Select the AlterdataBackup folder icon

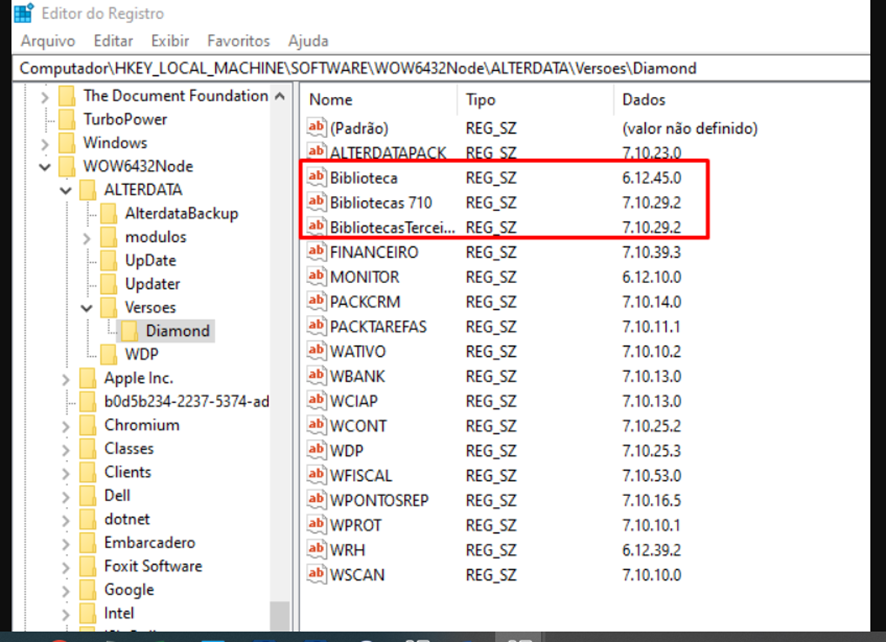[108, 214]
